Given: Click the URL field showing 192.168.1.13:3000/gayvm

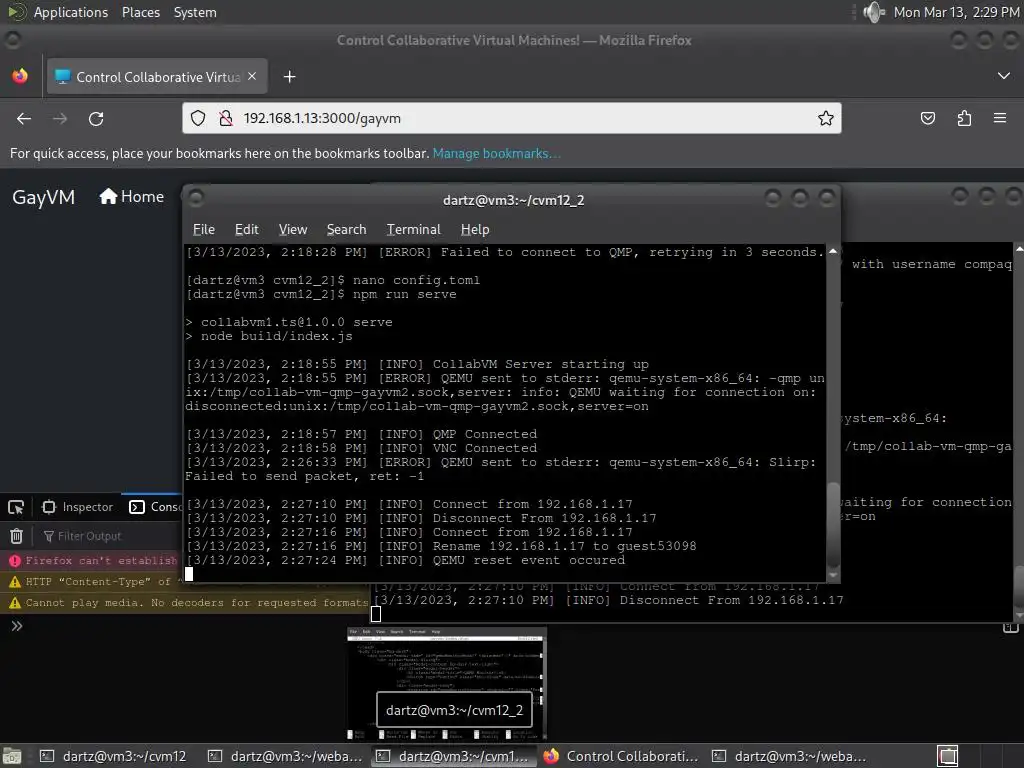Looking at the screenshot, I should click(511, 118).
